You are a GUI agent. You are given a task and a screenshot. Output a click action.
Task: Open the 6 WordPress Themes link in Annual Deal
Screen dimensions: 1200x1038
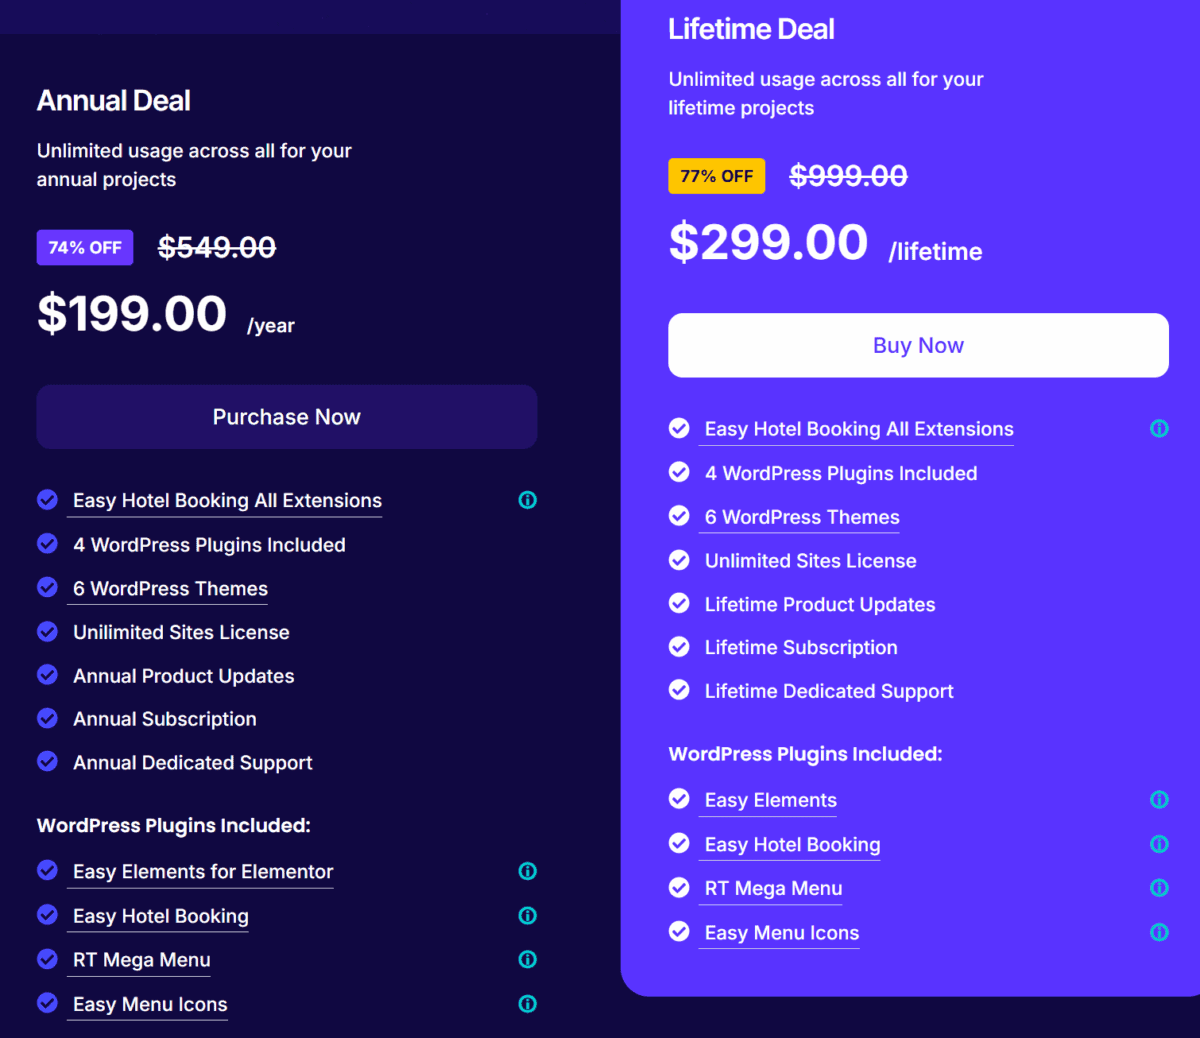[x=170, y=589]
